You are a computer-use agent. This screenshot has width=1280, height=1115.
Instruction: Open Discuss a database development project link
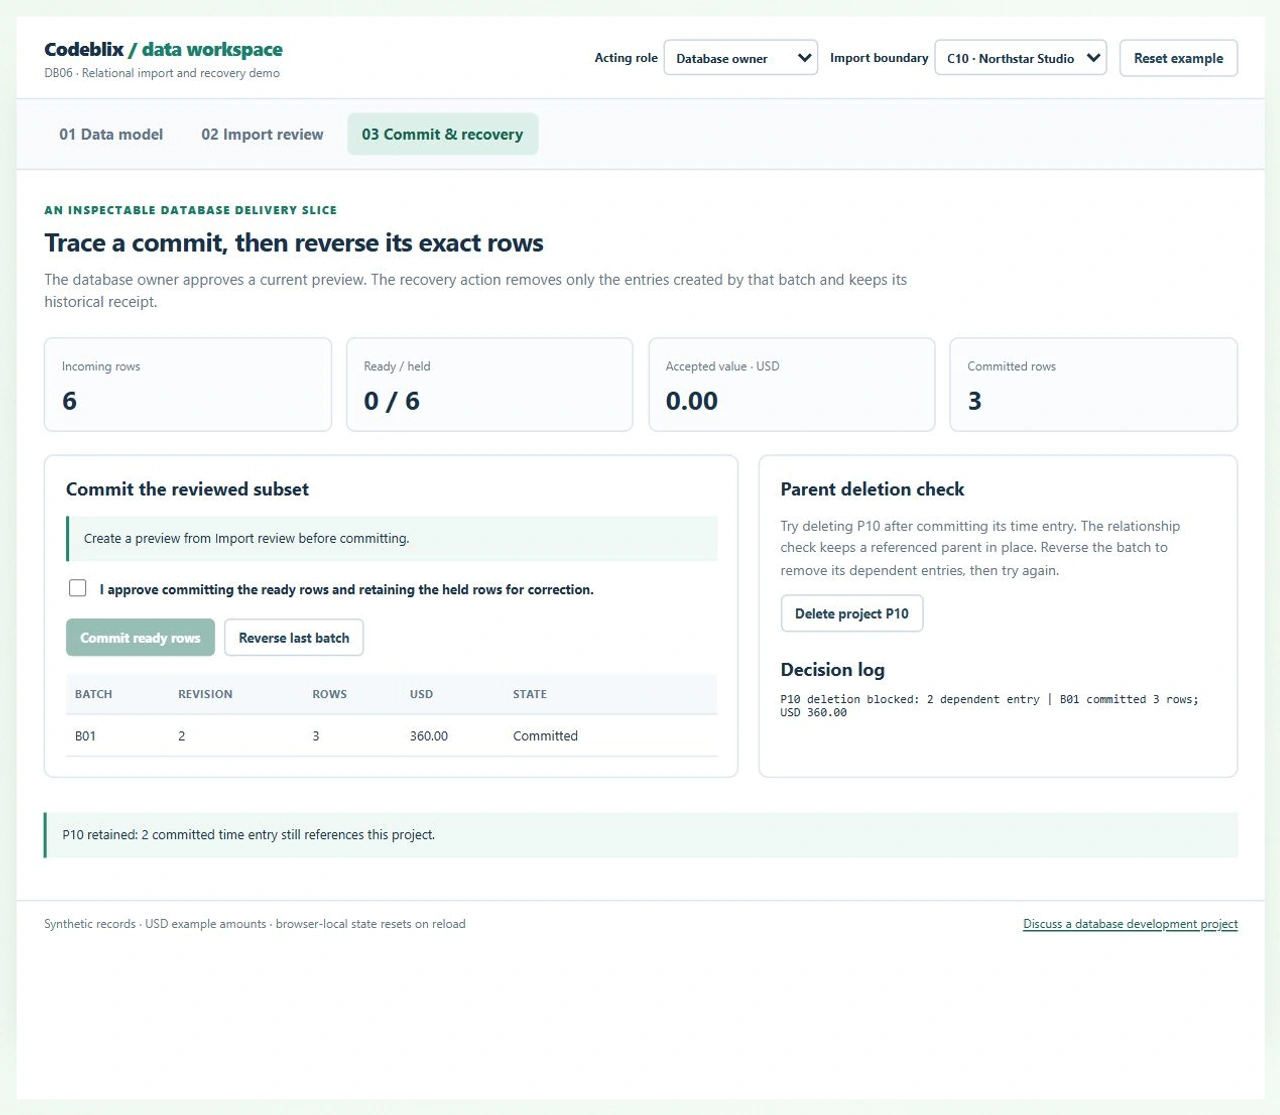click(x=1130, y=924)
